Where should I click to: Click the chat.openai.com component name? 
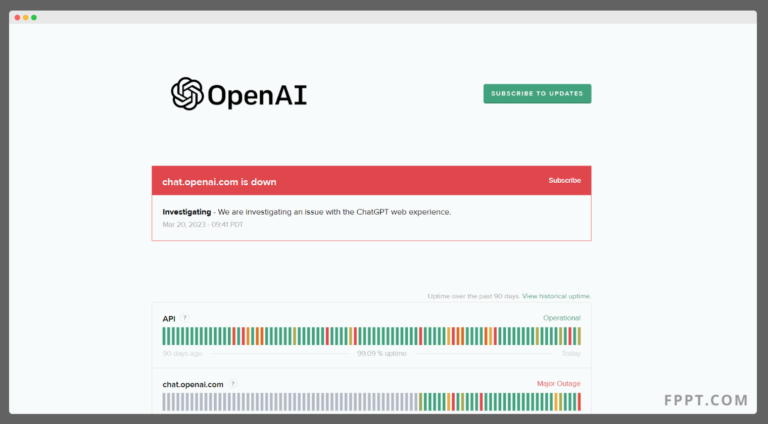(193, 384)
